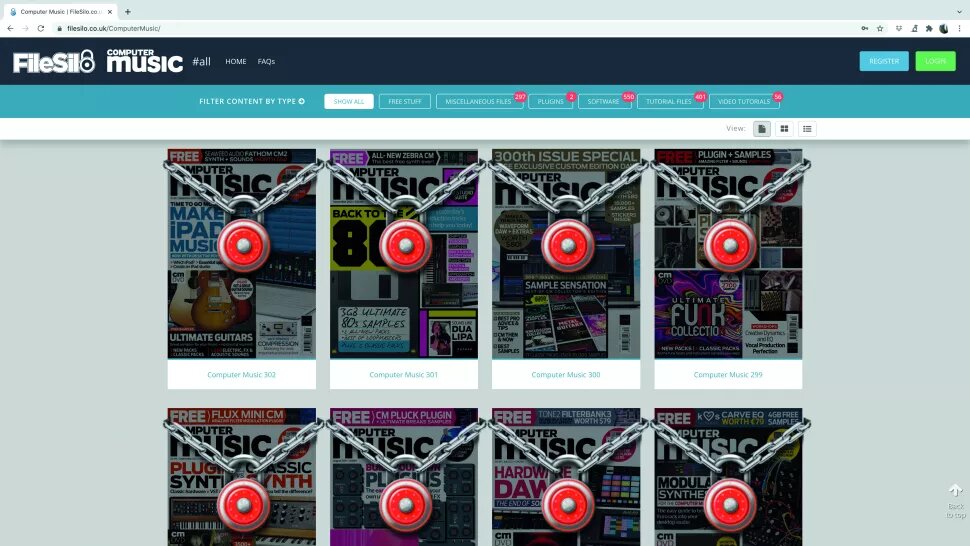Screen dimensions: 970x546
Task: Click the FileSilo logo
Action: point(54,62)
